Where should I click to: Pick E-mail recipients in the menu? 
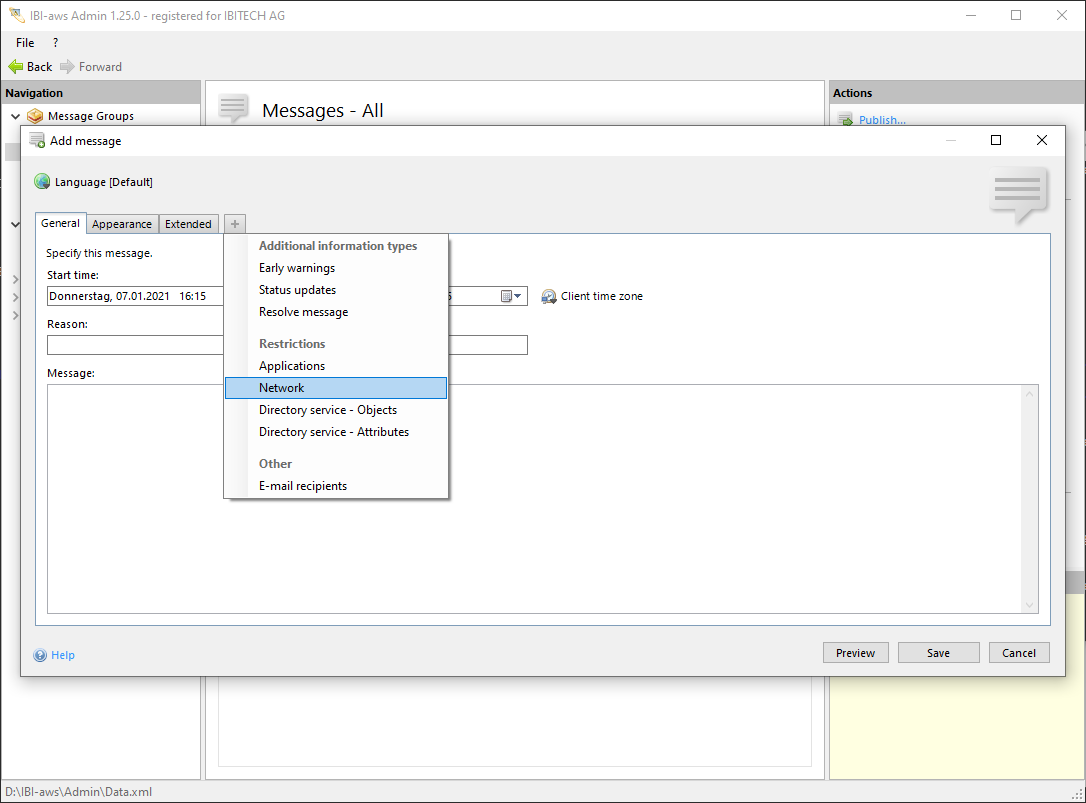(303, 486)
